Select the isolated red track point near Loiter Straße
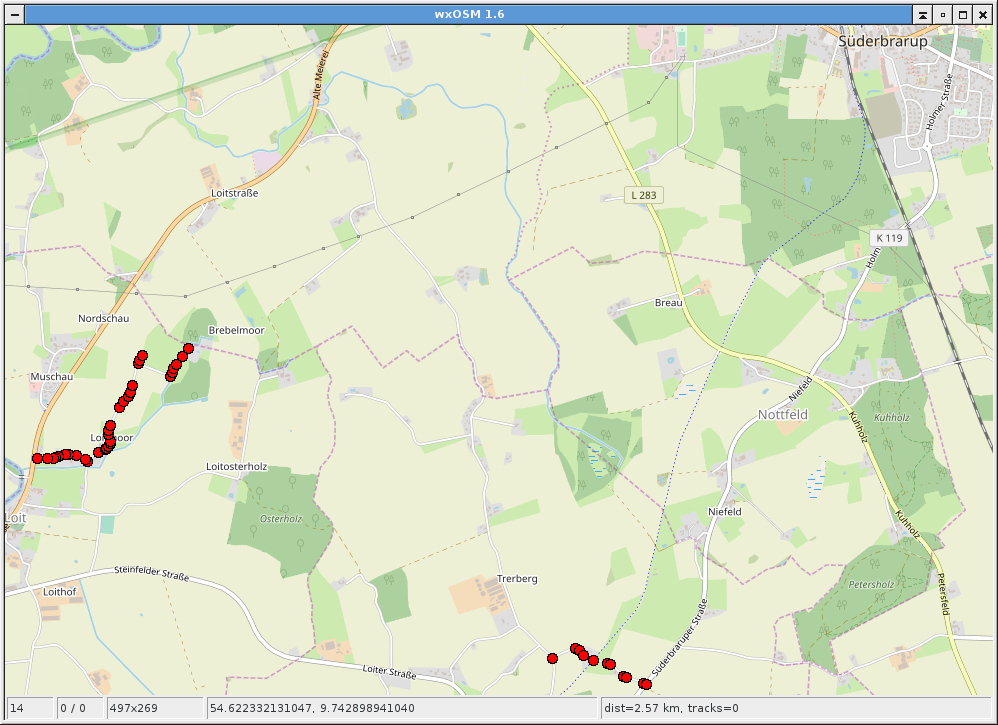 552,658
